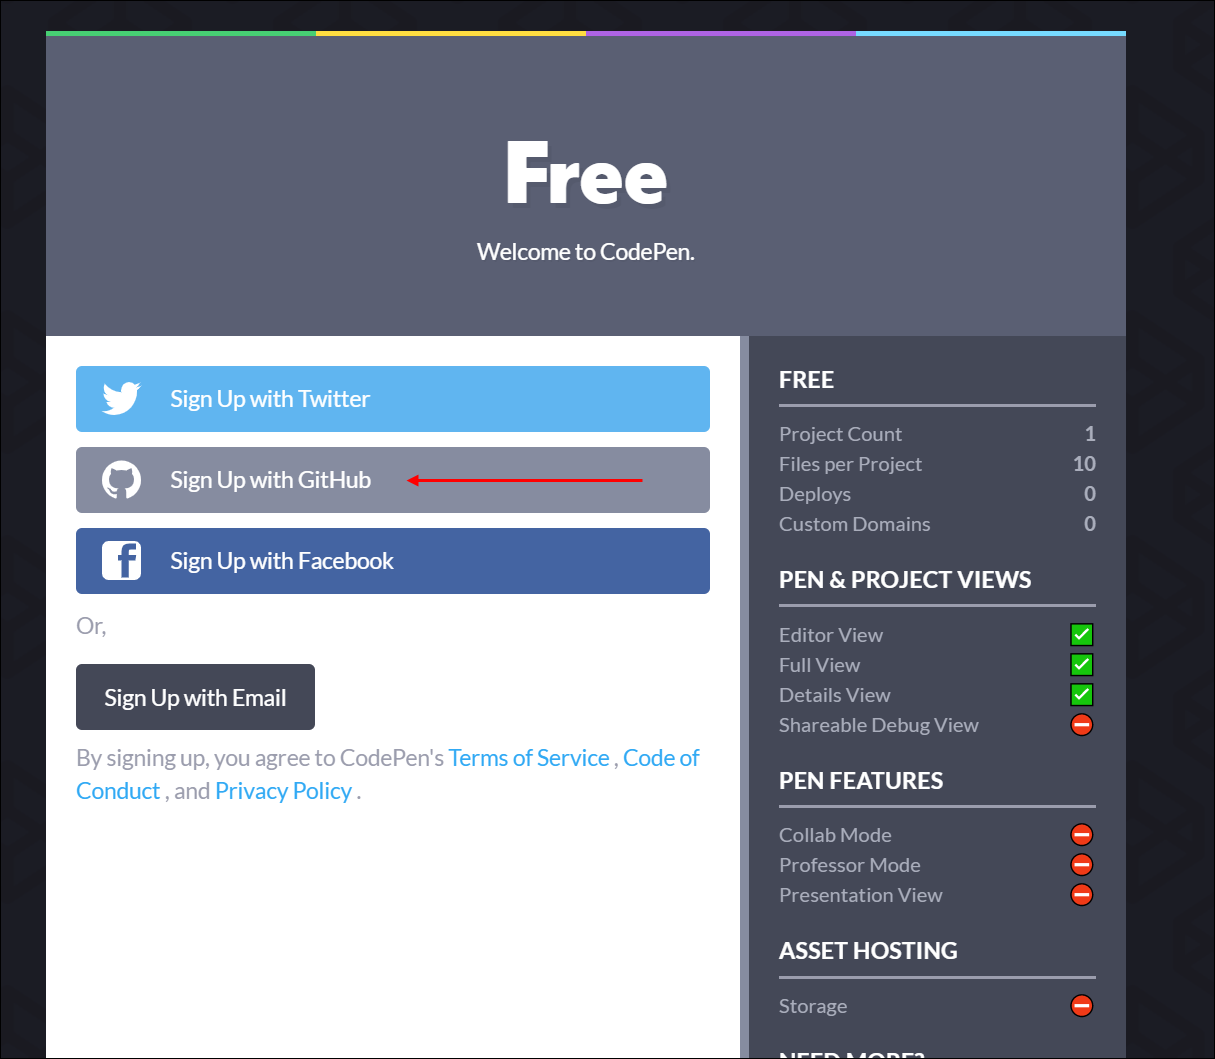Click the 'Deploys' row label
The height and width of the screenshot is (1059, 1215).
click(815, 494)
